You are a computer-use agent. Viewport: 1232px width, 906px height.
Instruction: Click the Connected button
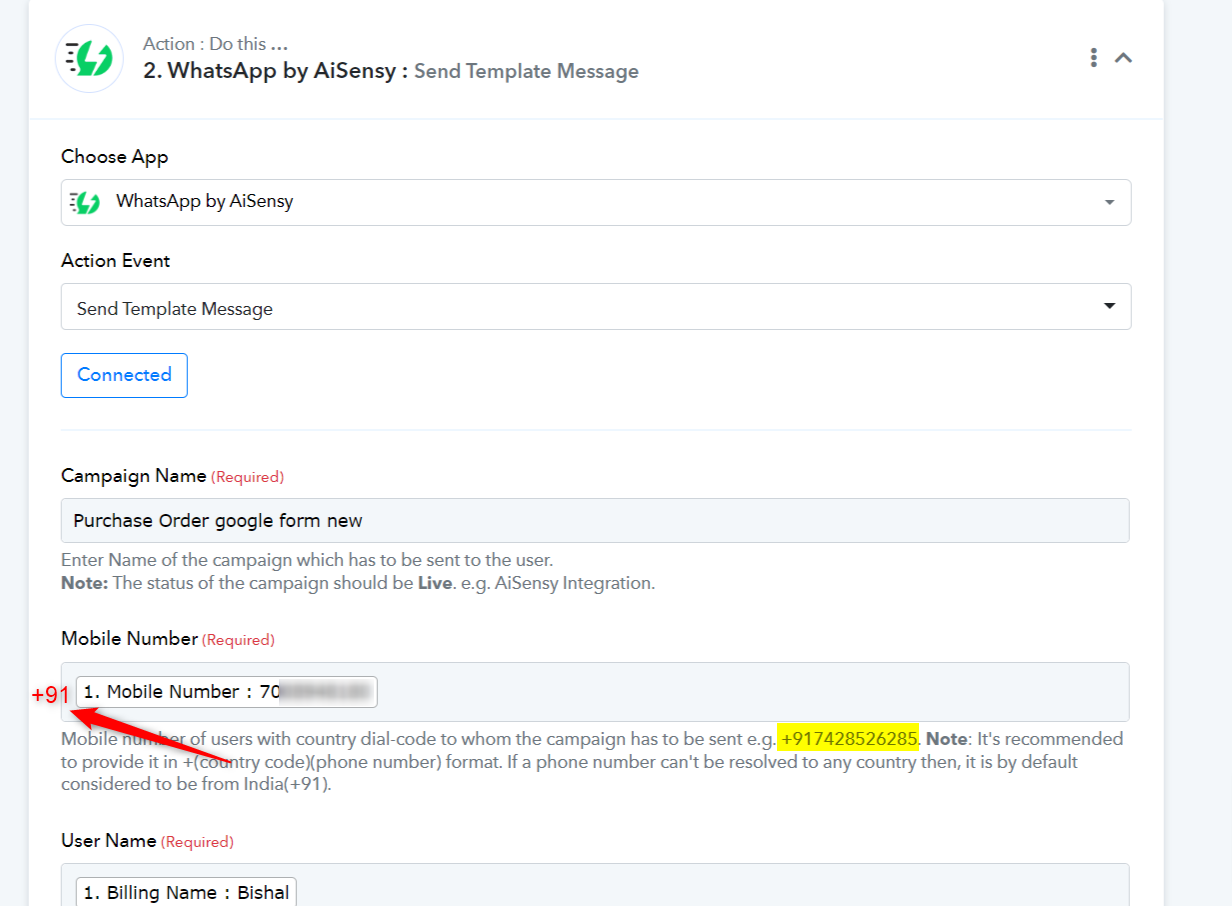124,375
